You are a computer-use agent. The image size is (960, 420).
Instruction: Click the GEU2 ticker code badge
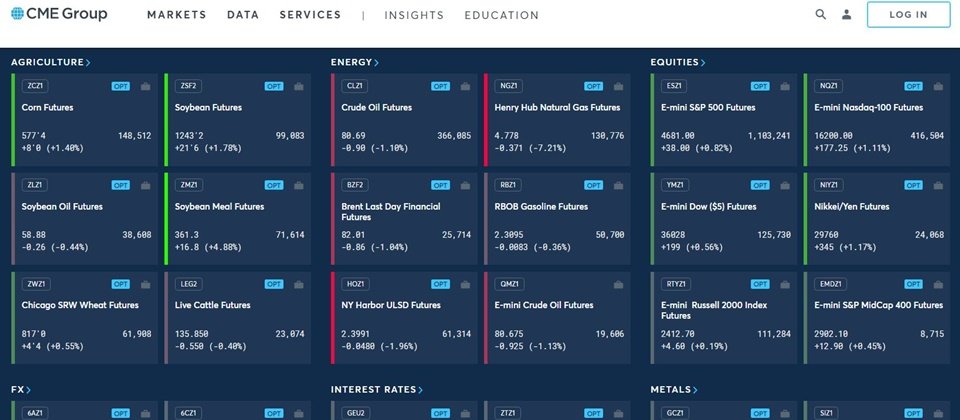pyautogui.click(x=354, y=413)
